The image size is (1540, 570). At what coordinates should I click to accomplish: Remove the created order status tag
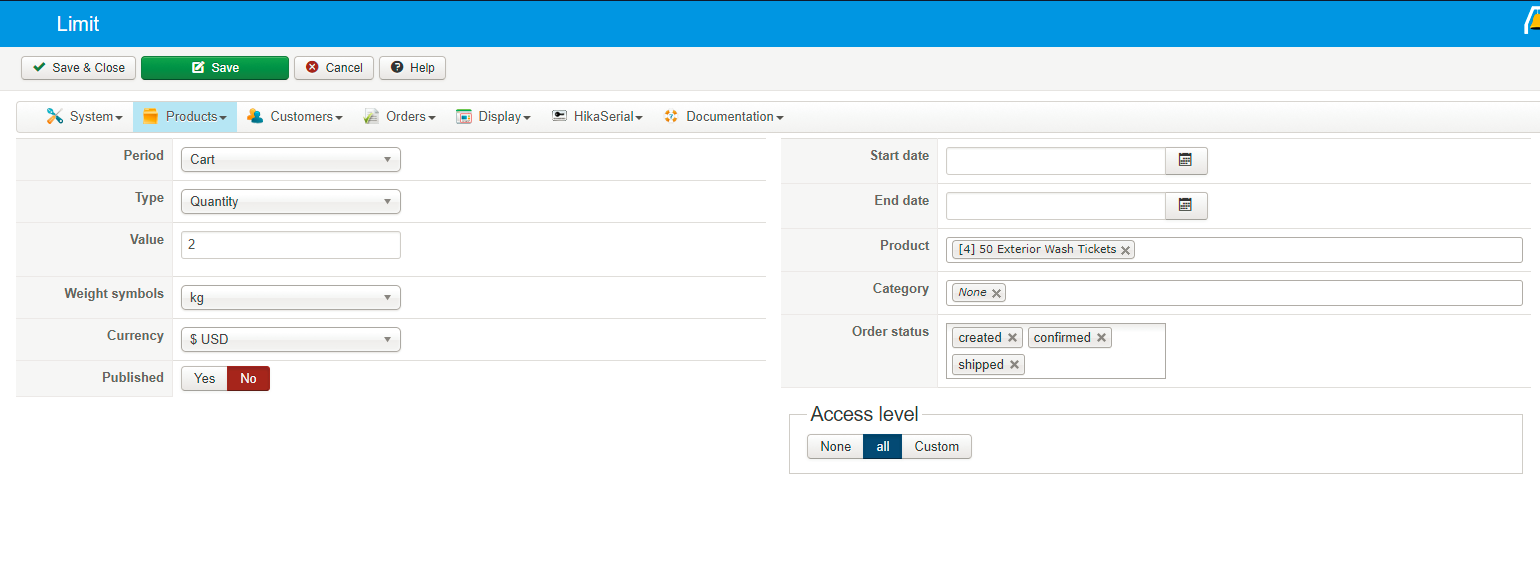click(1012, 338)
